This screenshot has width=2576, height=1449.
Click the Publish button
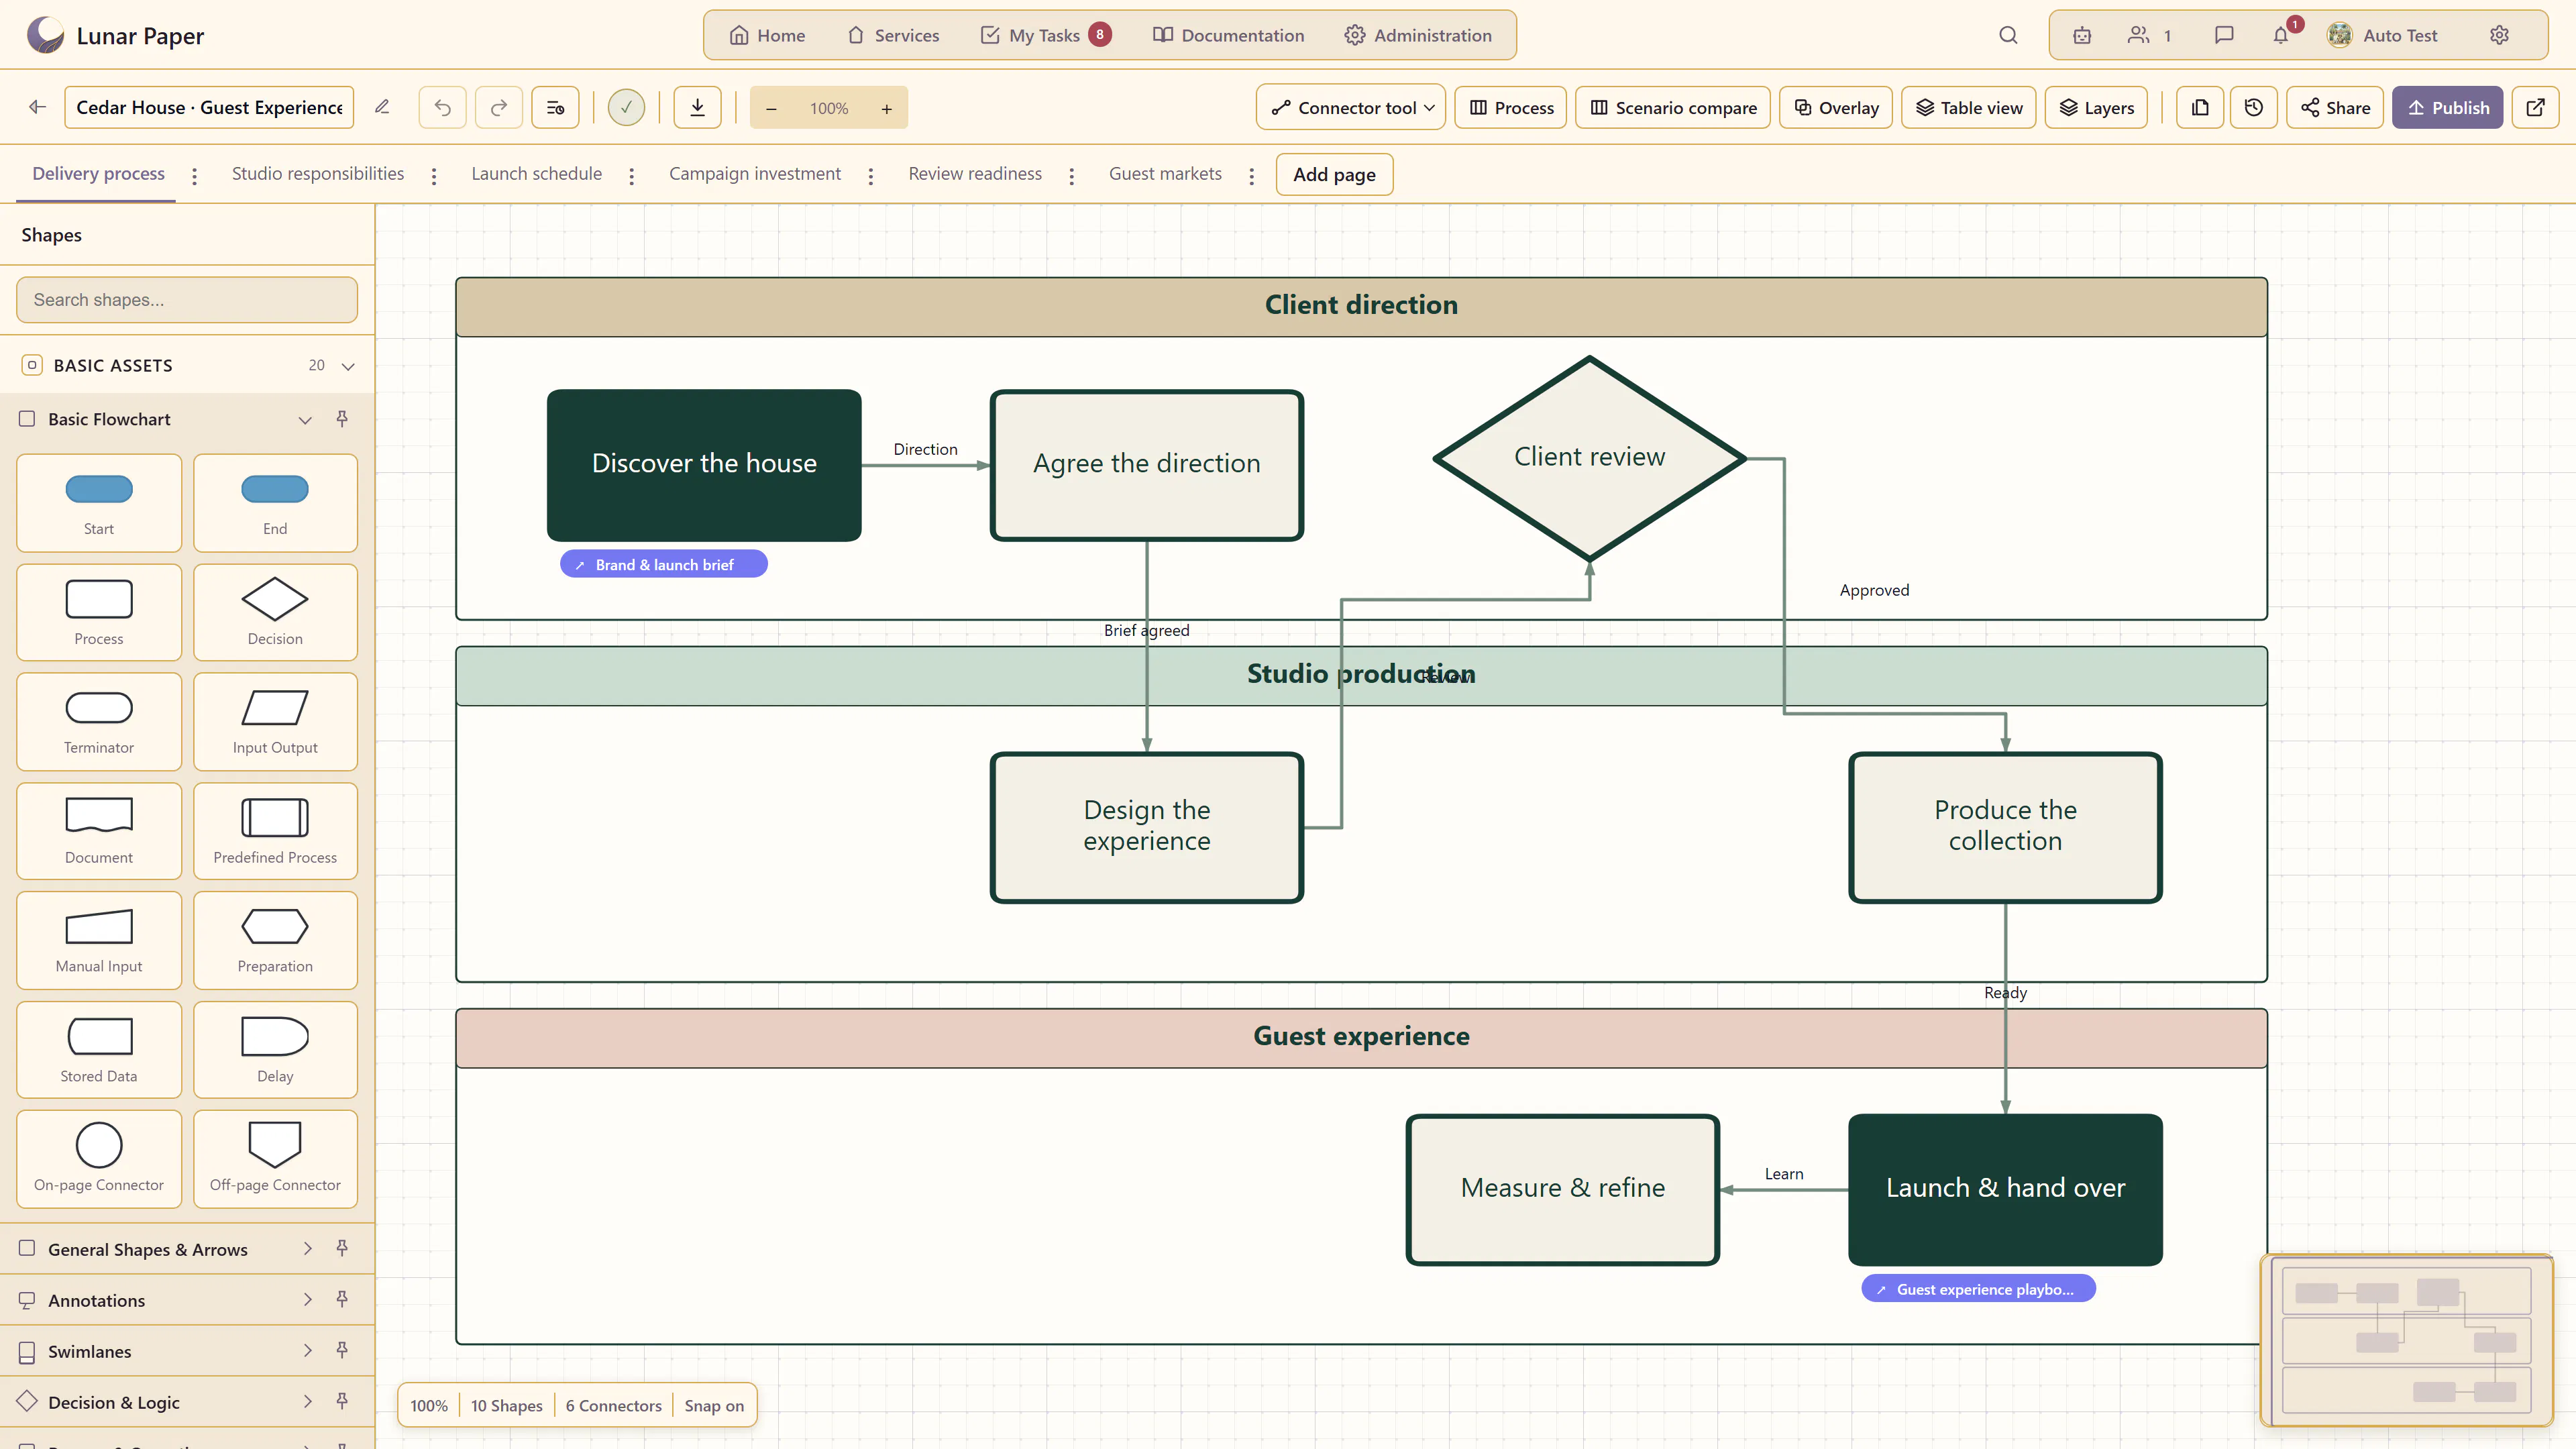click(2447, 107)
